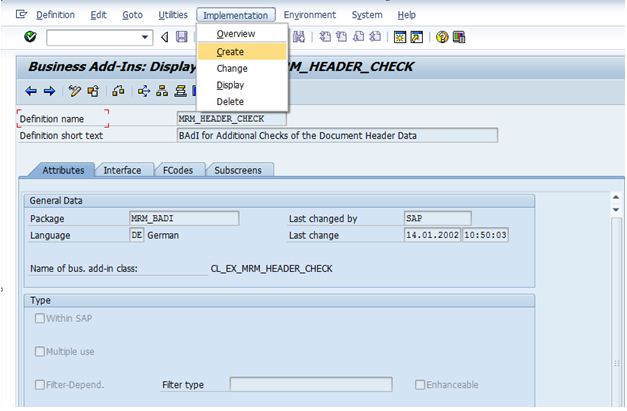Click the yellow Help question mark icon
Screen dimensions: 627x411
click(441, 37)
